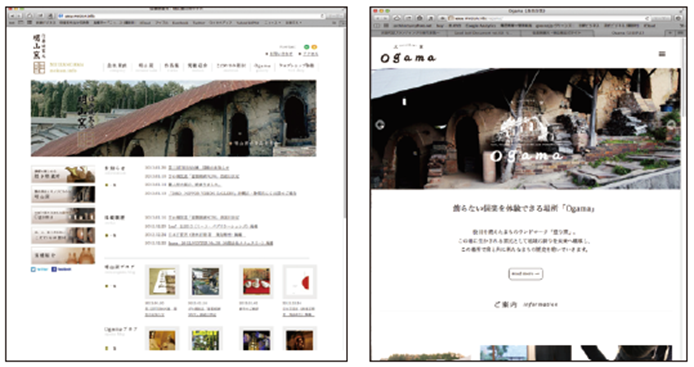Open the Ogama item in site navigation bar
The width and height of the screenshot is (694, 367).
pyautogui.click(x=262, y=67)
